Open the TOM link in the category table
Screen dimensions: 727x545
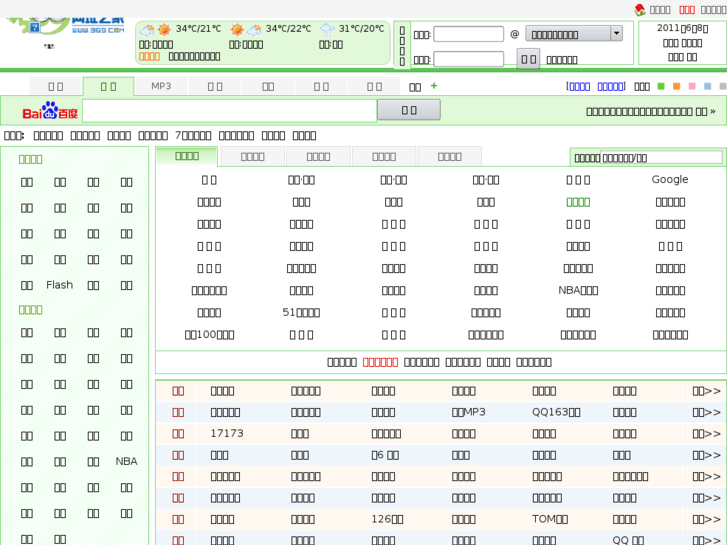point(550,519)
